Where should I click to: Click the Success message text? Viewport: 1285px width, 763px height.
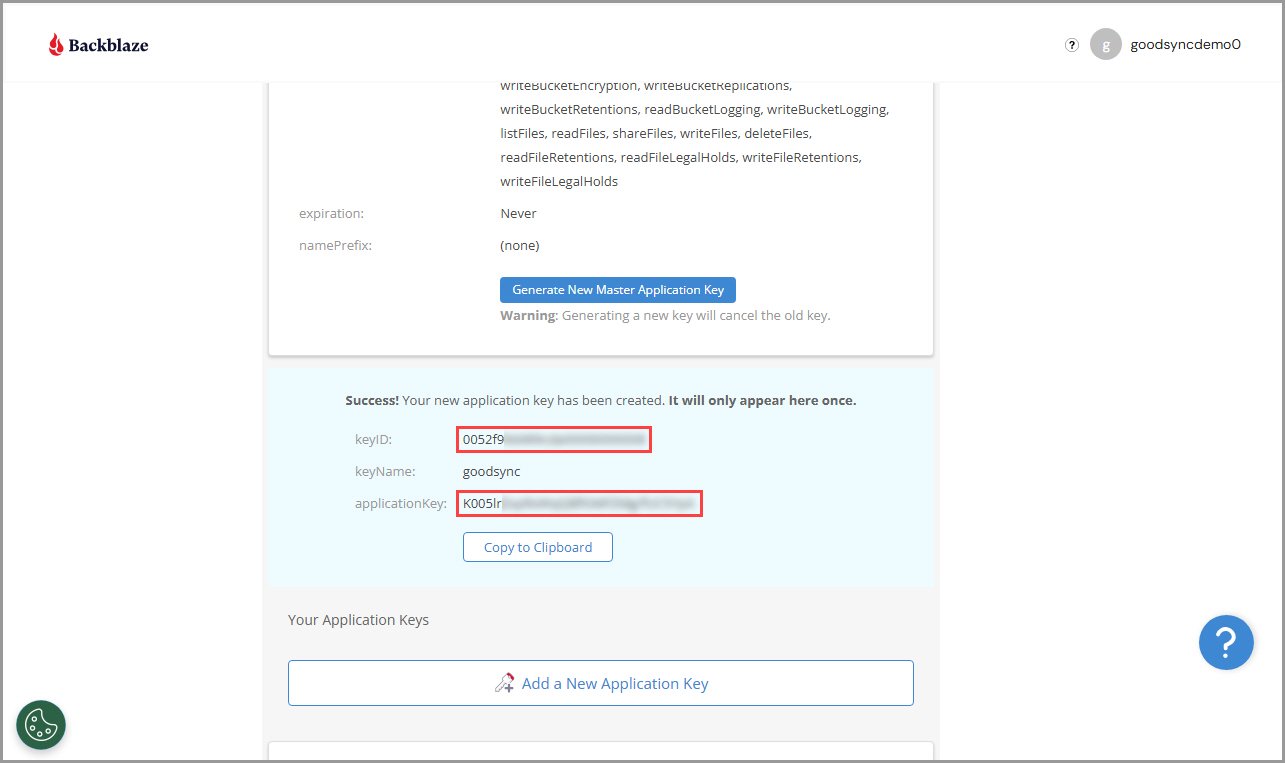(x=600, y=400)
